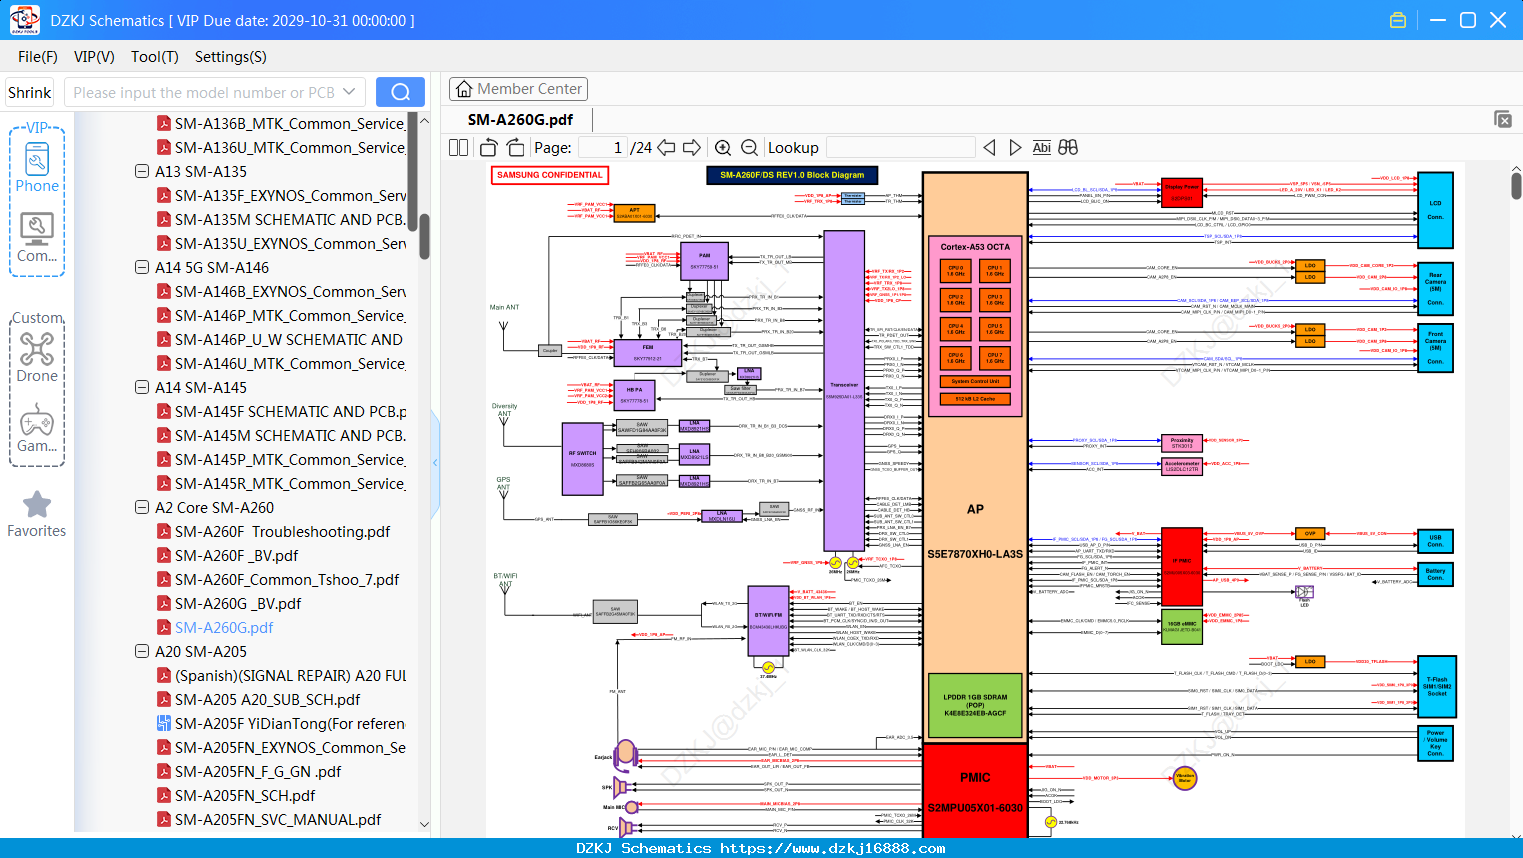Viewport: 1523px width, 858px height.
Task: Open the Tool(T) menu
Action: click(155, 57)
